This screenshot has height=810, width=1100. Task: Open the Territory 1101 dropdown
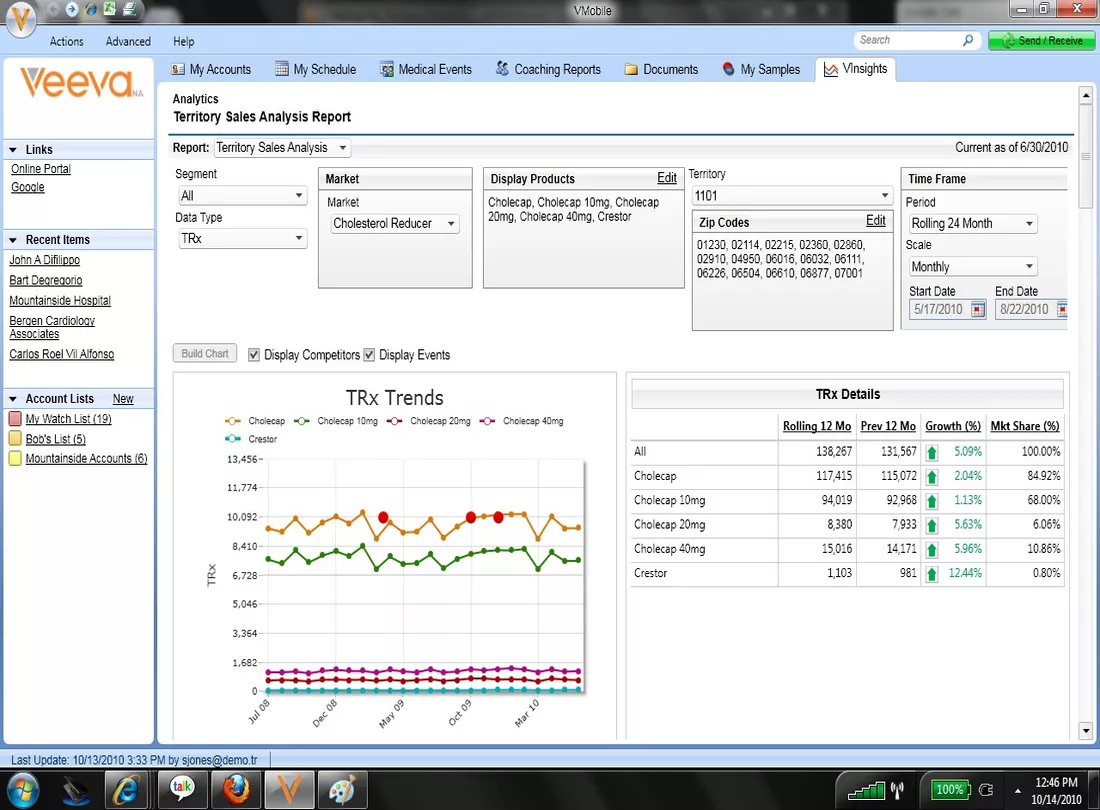792,196
